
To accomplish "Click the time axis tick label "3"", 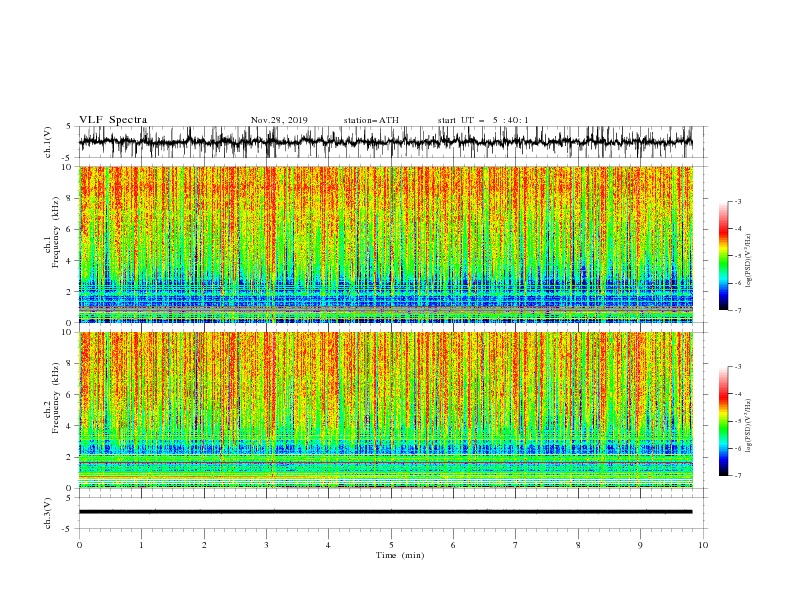I will click(266, 545).
